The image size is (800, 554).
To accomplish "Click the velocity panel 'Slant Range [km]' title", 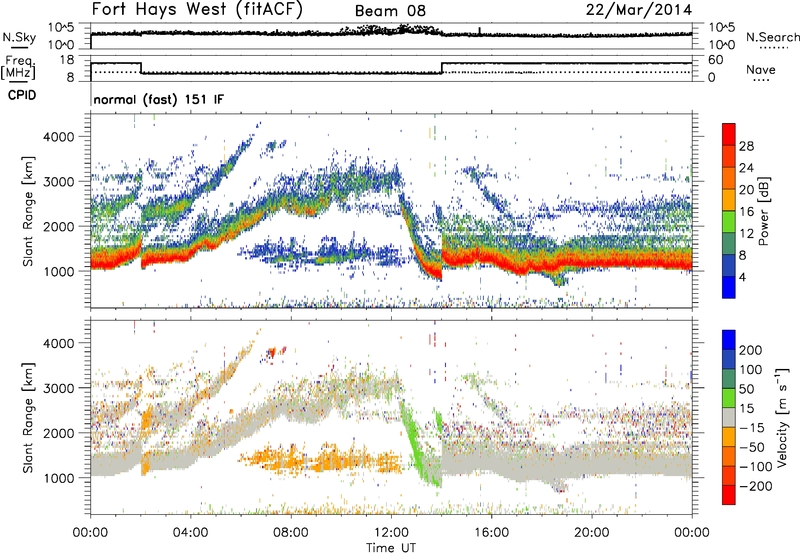I will [x=28, y=417].
